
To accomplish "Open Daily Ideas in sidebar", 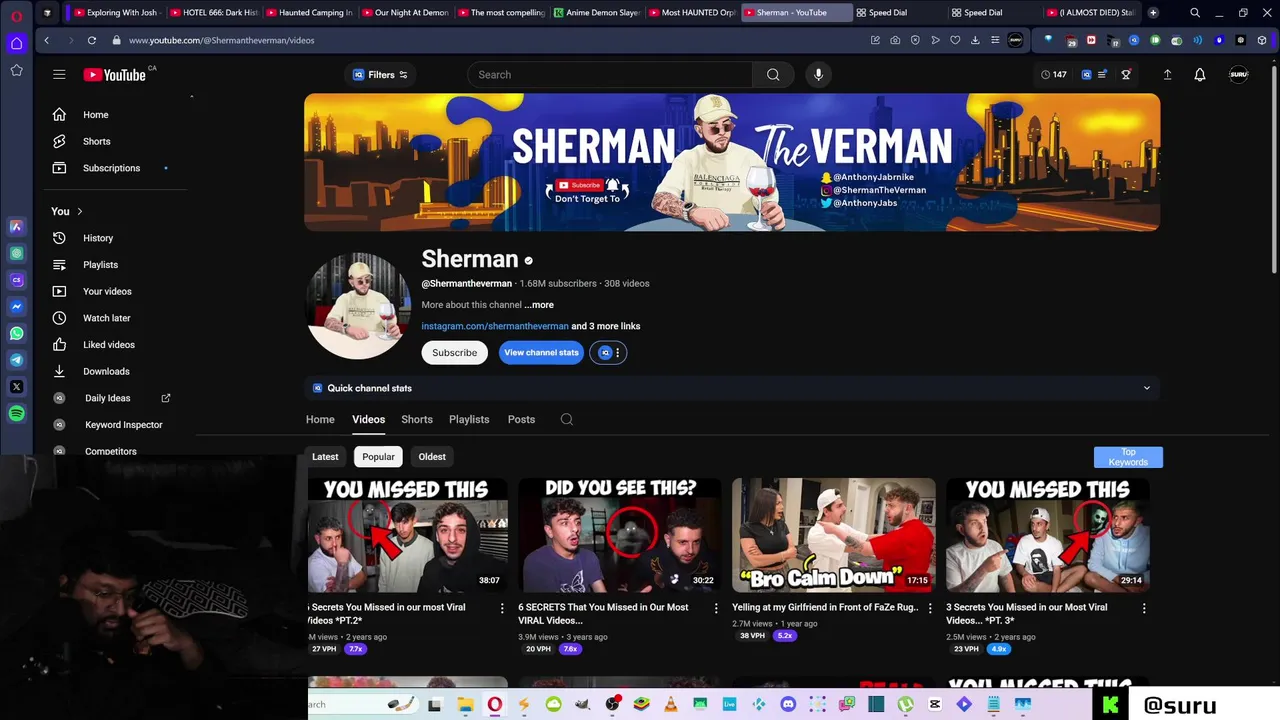I will click(x=108, y=398).
